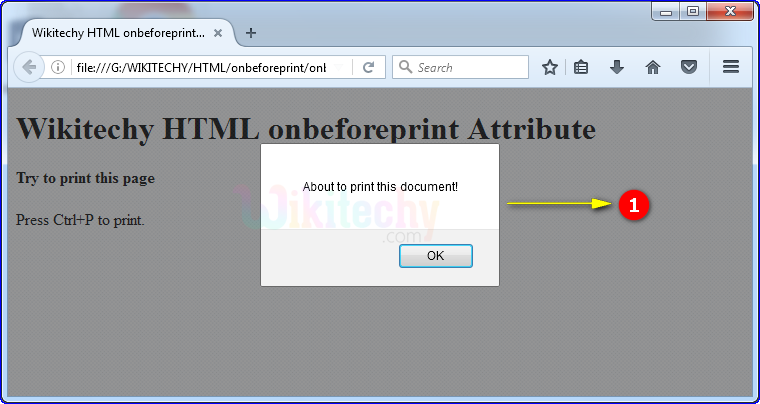Close the Wikitechy HTML onbeforeprint tab
This screenshot has width=760, height=404.
[218, 32]
